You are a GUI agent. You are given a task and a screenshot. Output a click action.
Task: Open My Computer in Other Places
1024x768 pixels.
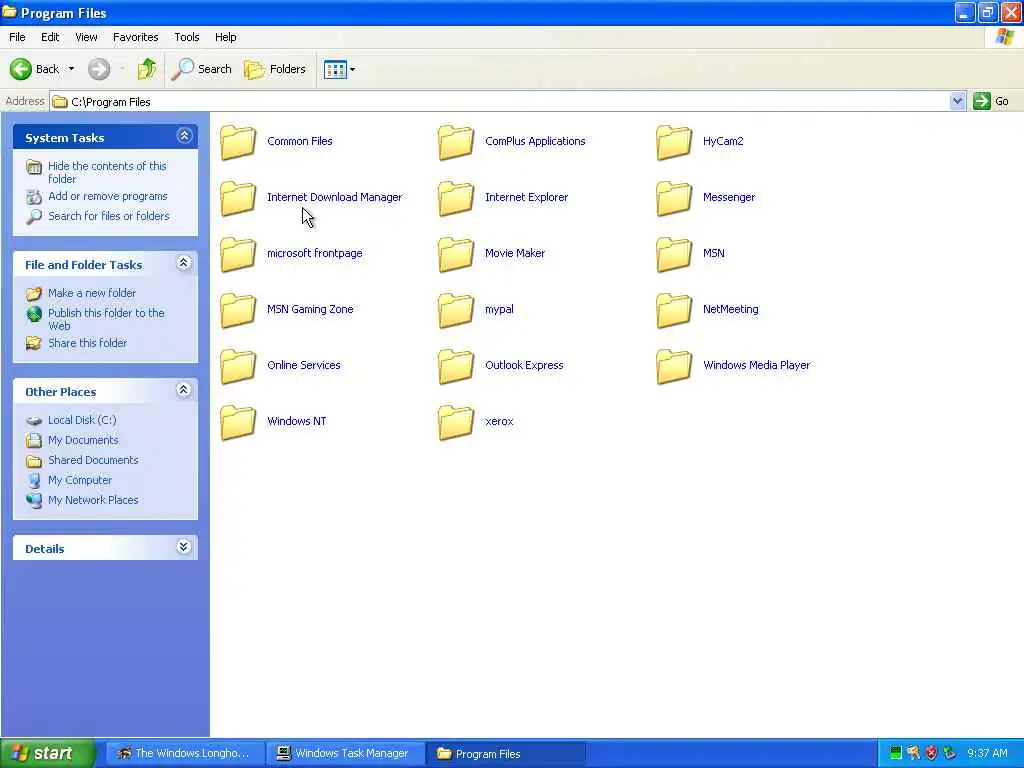tap(80, 480)
